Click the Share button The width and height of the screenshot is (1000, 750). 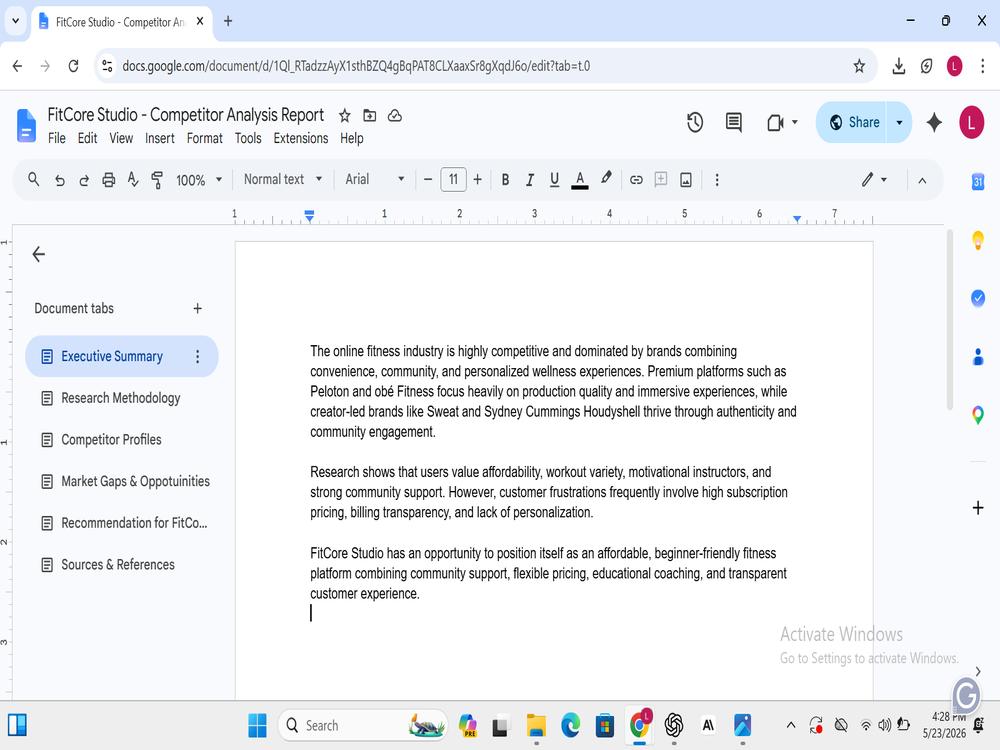pos(853,122)
